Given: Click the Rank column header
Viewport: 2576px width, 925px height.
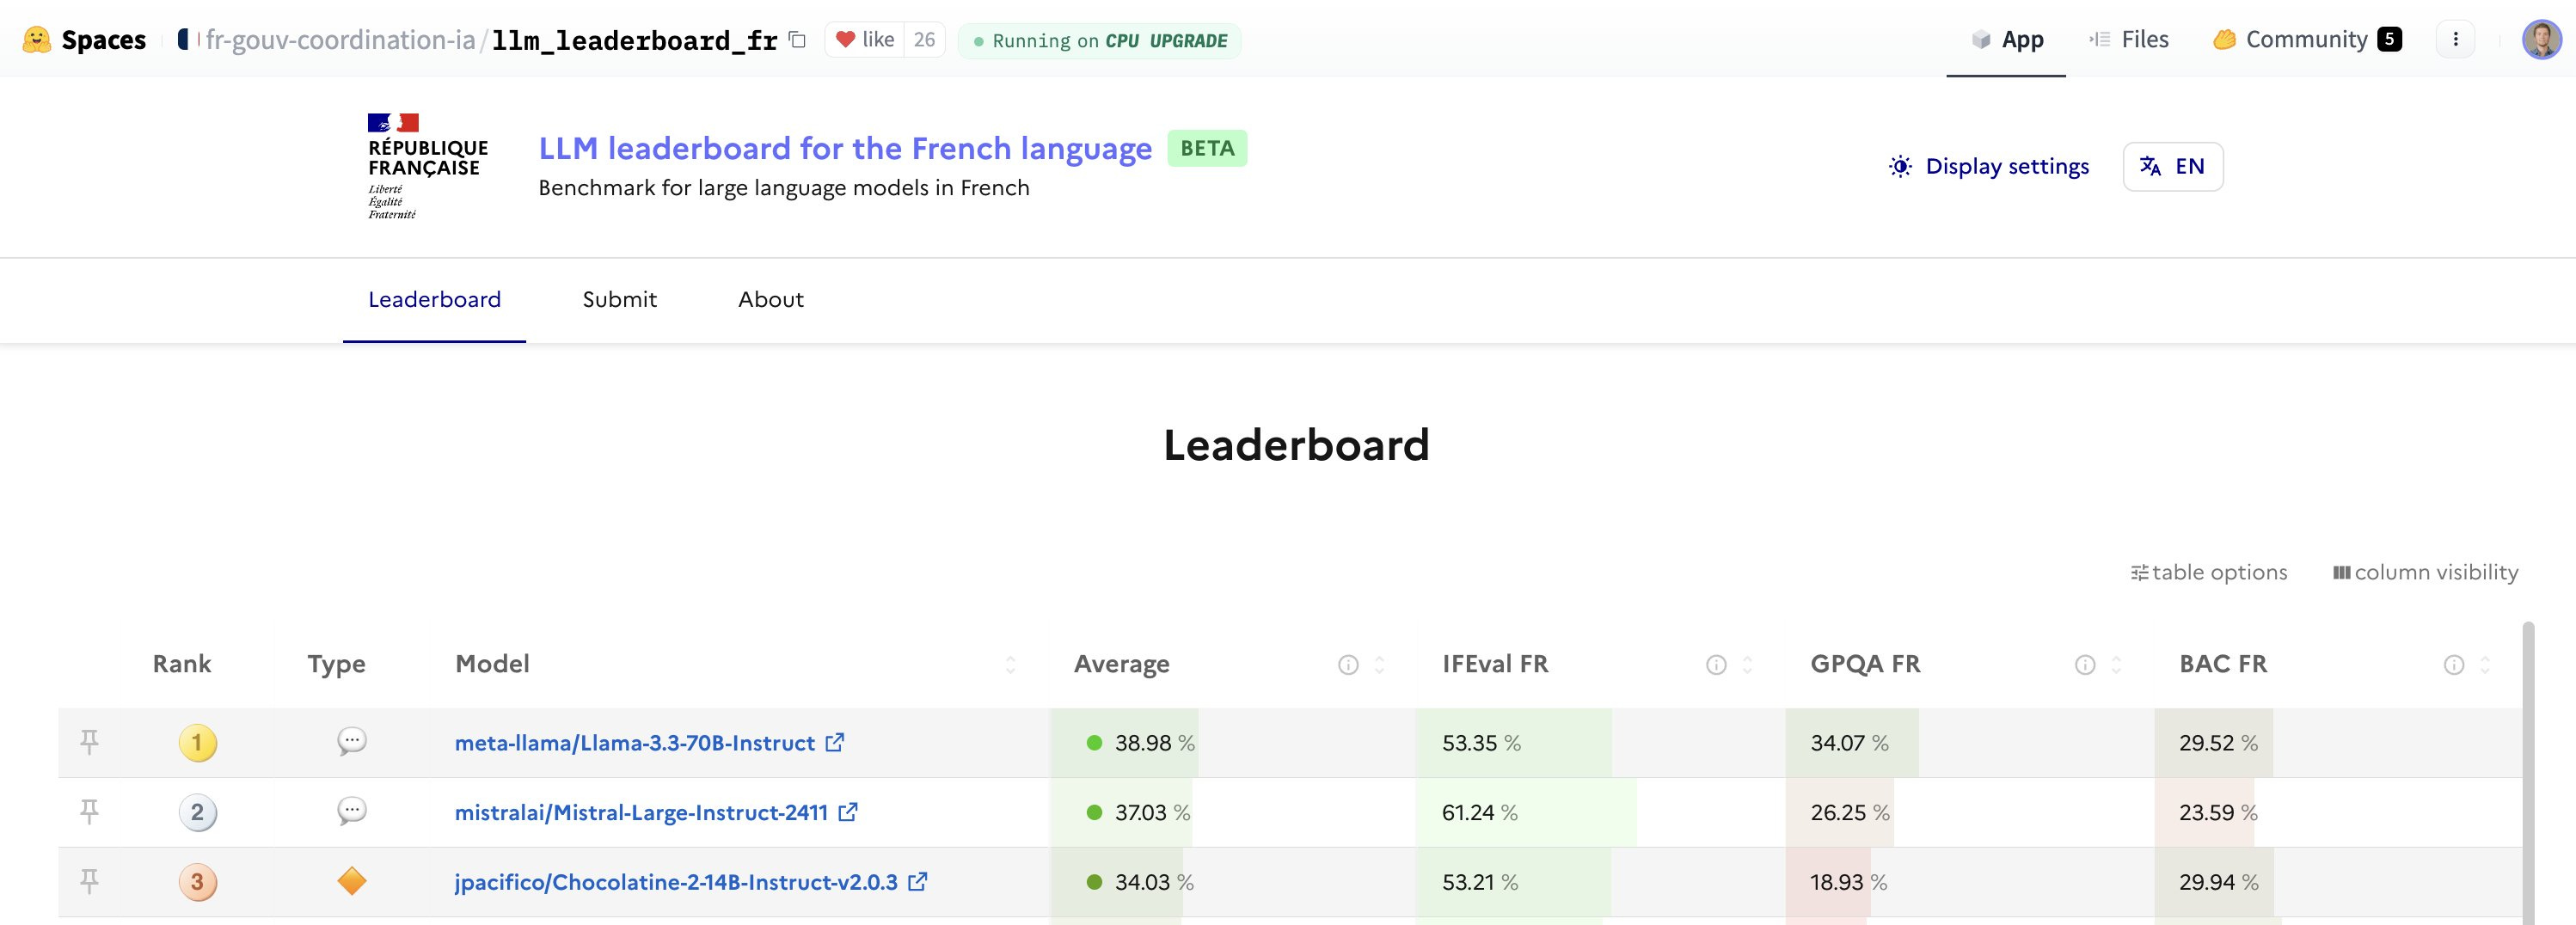Looking at the screenshot, I should click(181, 664).
